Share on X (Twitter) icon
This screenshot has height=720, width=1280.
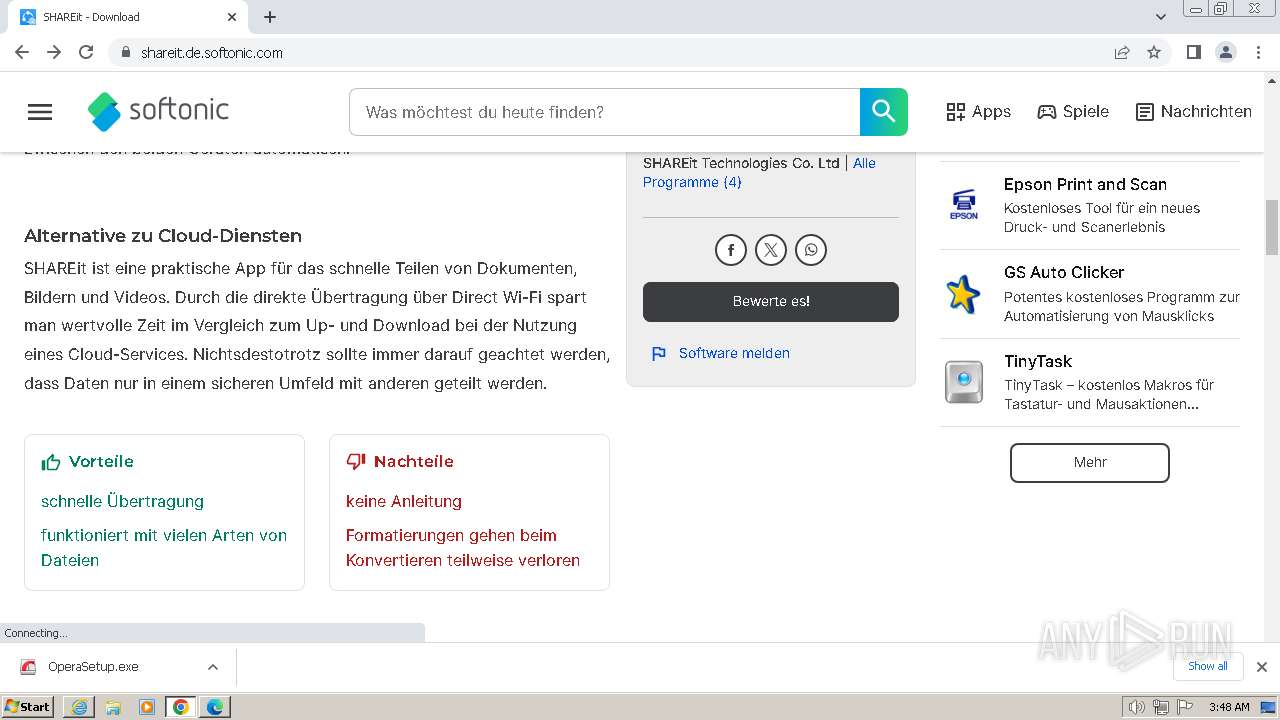771,250
